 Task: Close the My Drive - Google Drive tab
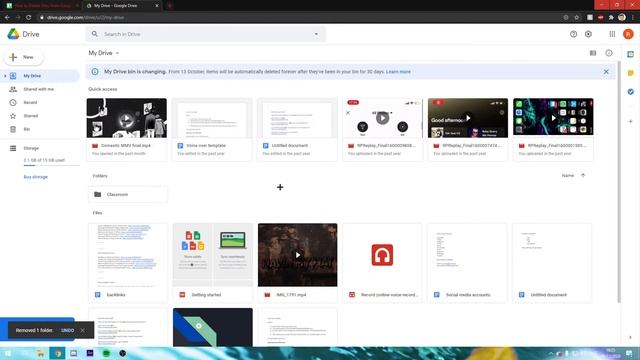click(157, 6)
